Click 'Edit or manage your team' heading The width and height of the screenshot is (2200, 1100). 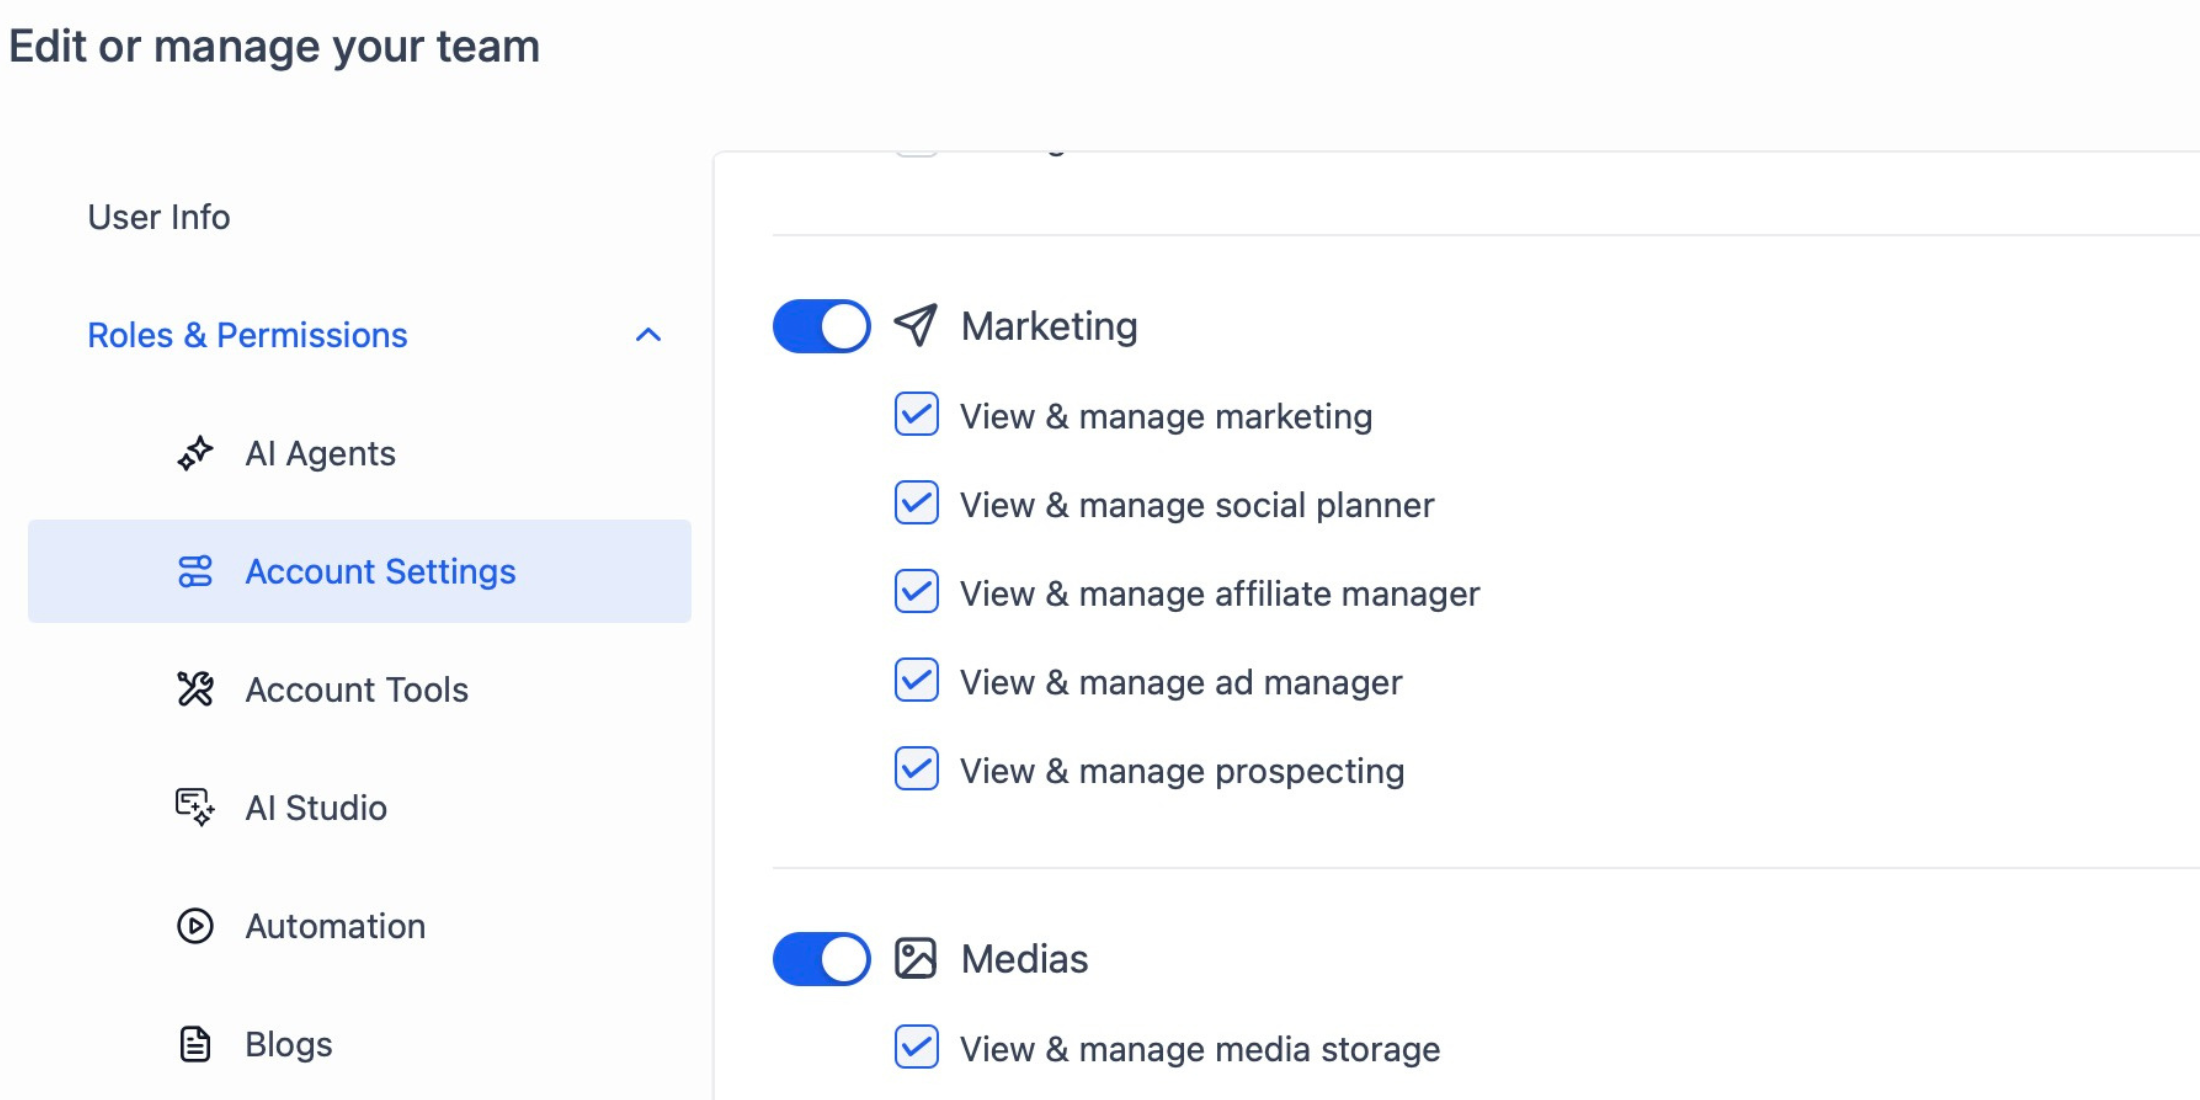274,46
